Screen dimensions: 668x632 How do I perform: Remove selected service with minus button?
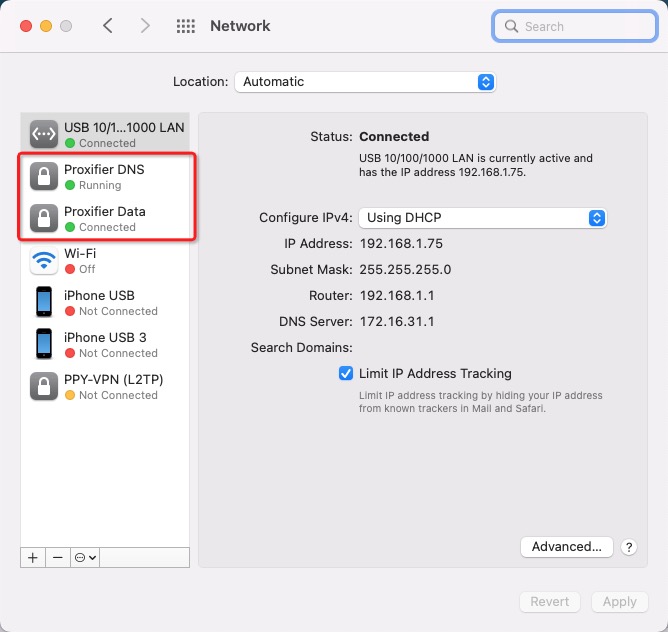[58, 557]
